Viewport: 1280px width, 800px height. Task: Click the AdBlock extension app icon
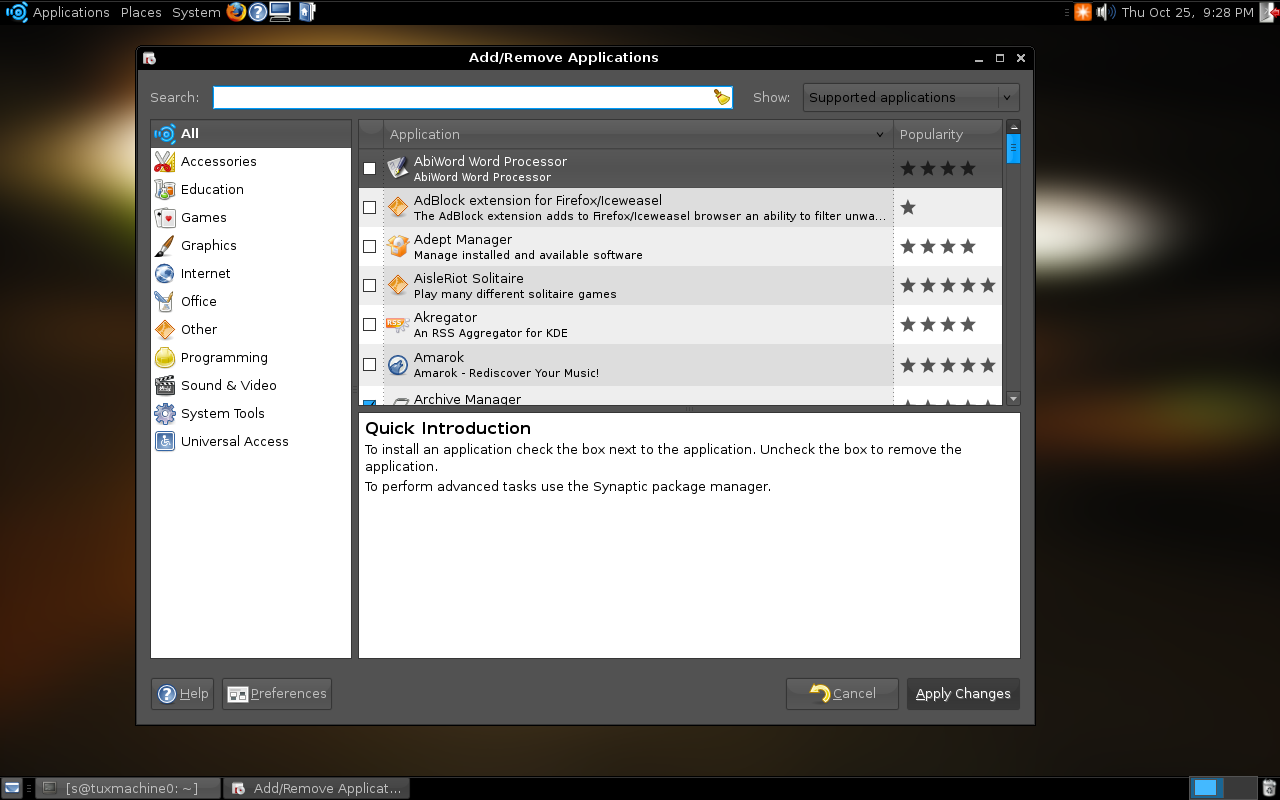pos(398,207)
